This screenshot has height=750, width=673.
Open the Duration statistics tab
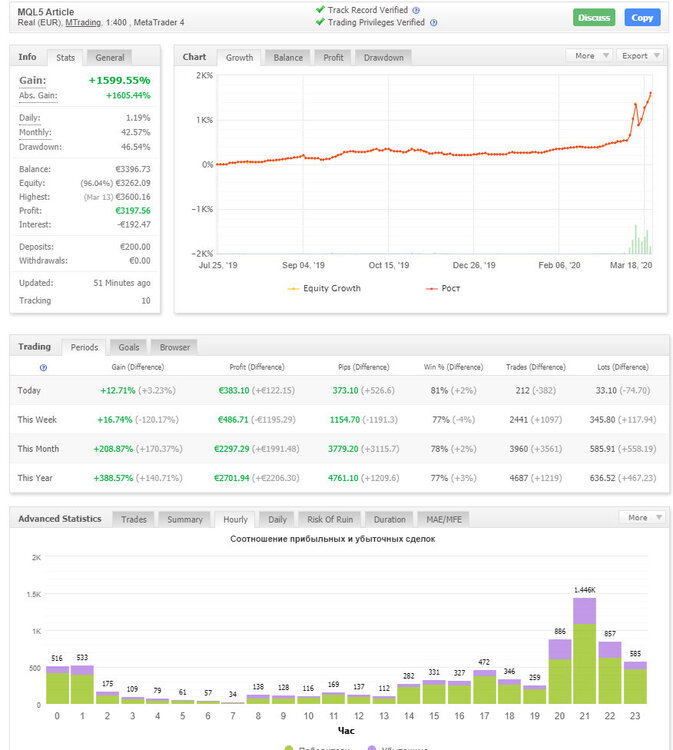(389, 519)
